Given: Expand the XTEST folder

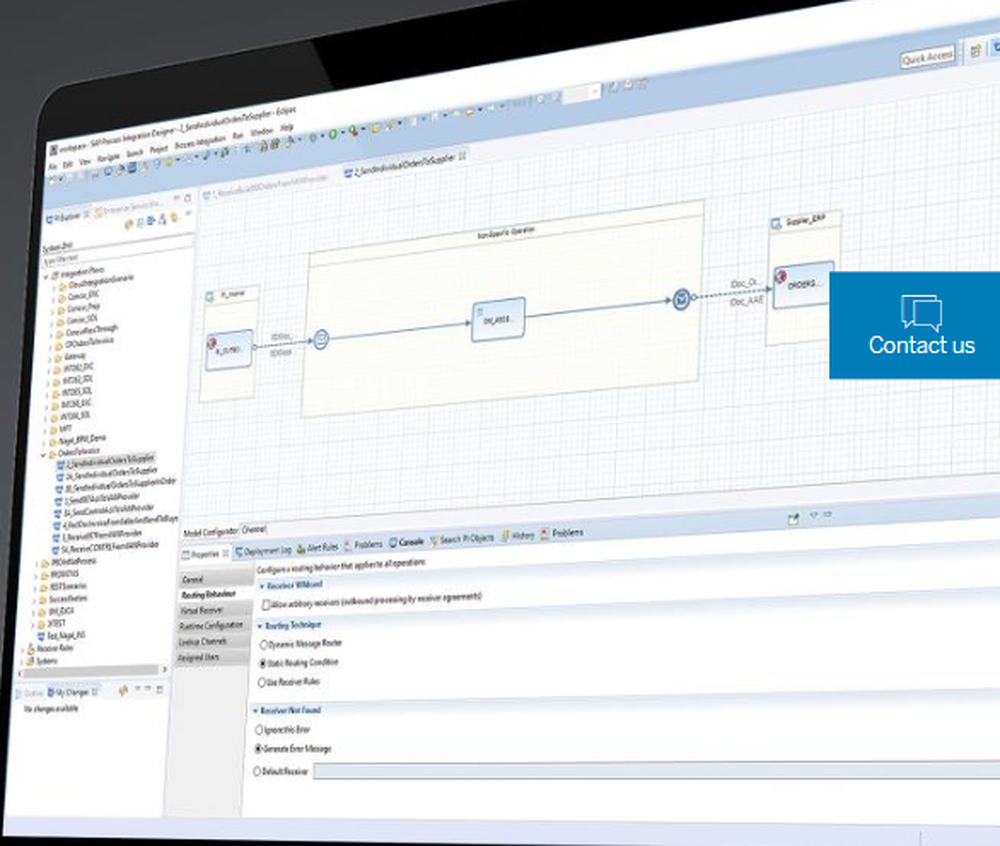Looking at the screenshot, I should [34, 625].
